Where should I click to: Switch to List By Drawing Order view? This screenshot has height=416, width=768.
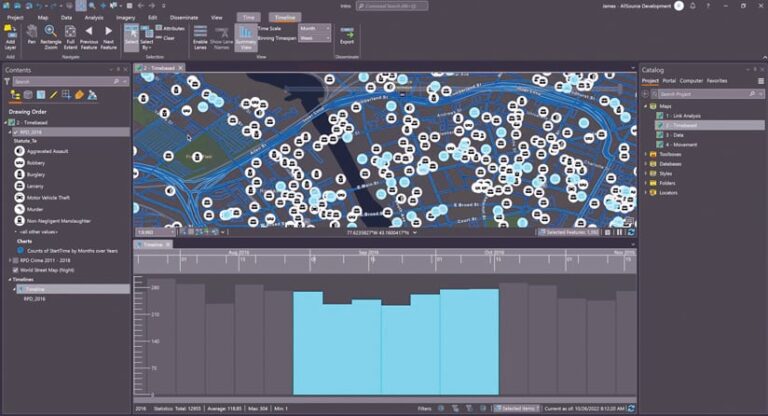(x=15, y=95)
